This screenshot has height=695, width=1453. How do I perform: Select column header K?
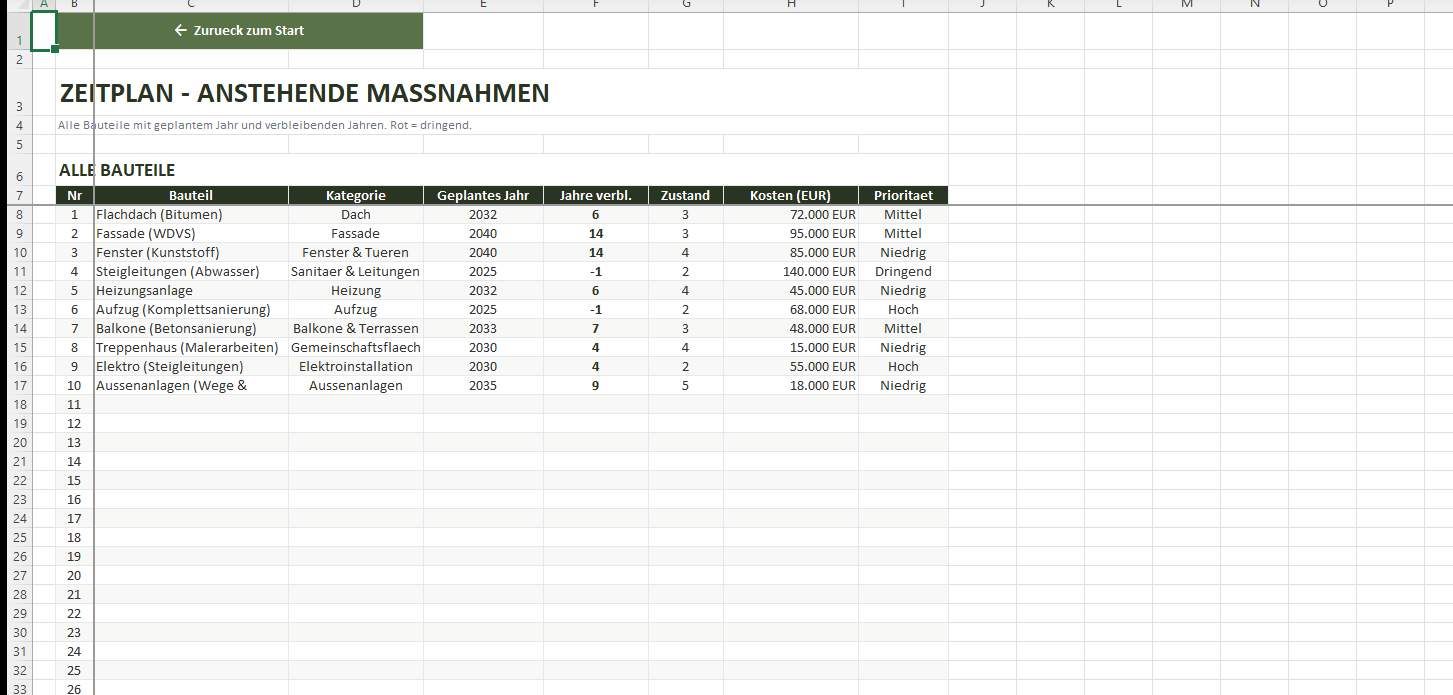tap(1050, 5)
